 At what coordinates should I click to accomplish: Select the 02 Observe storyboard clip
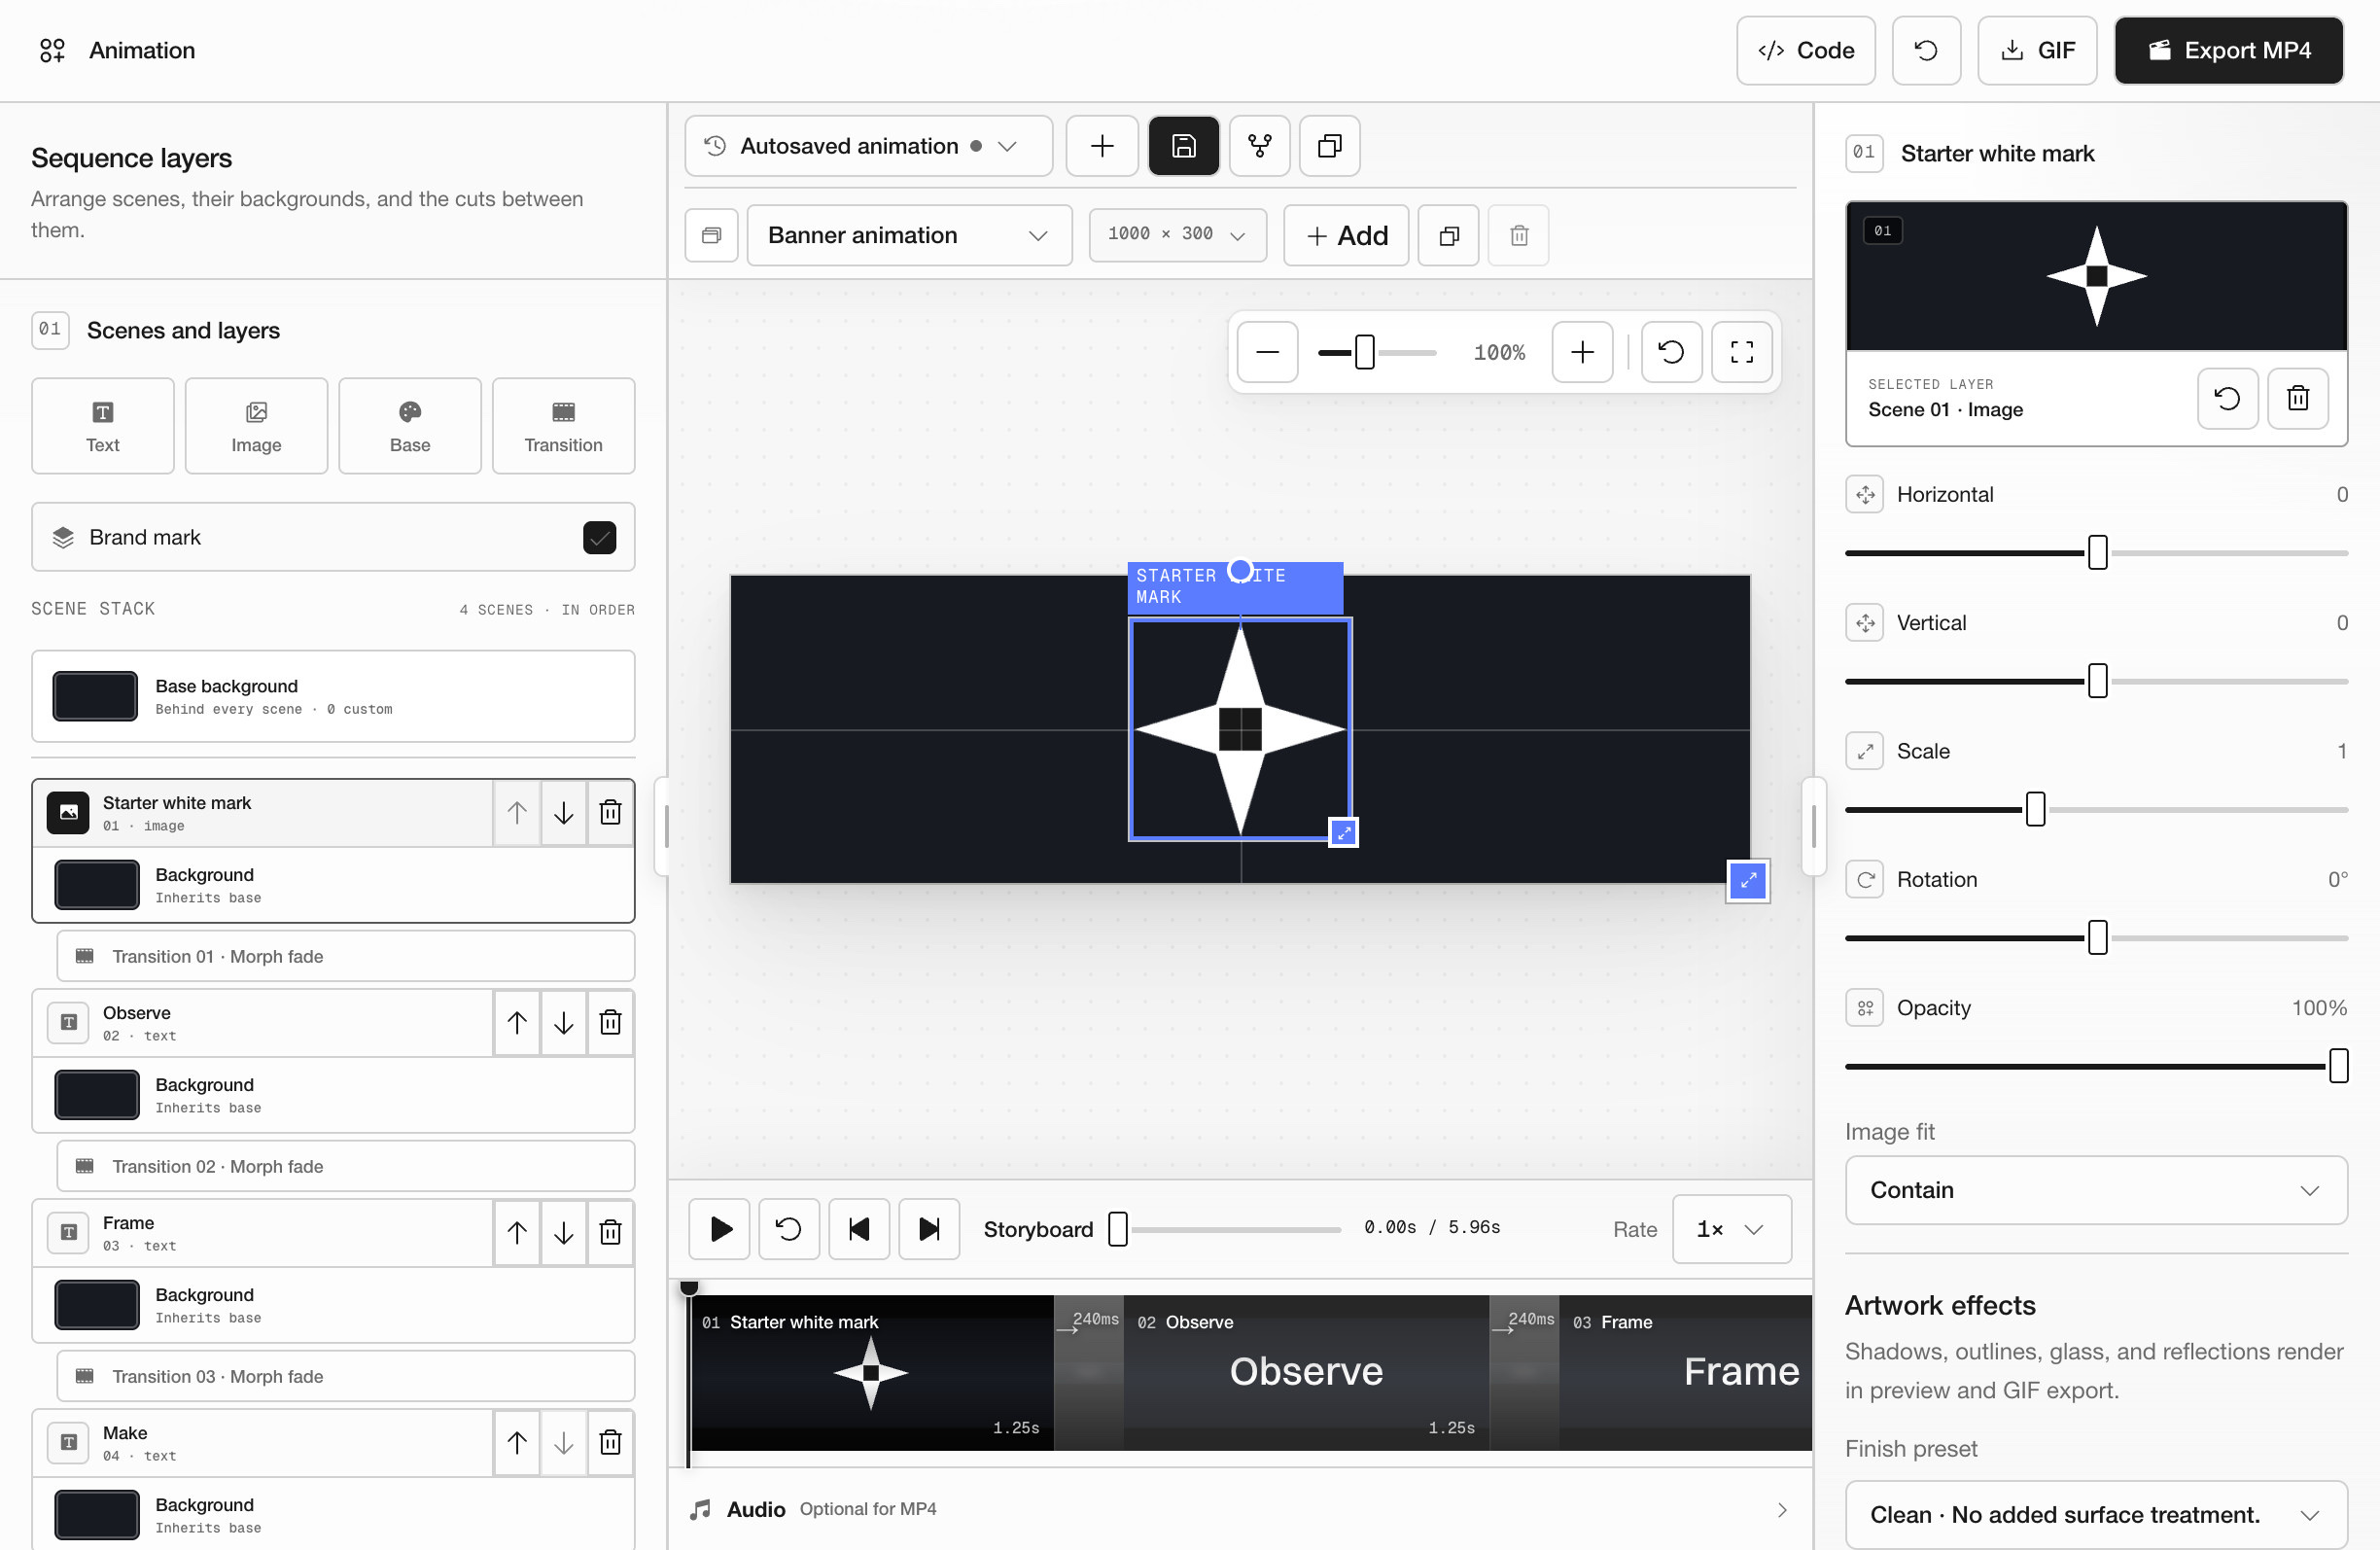click(1306, 1373)
